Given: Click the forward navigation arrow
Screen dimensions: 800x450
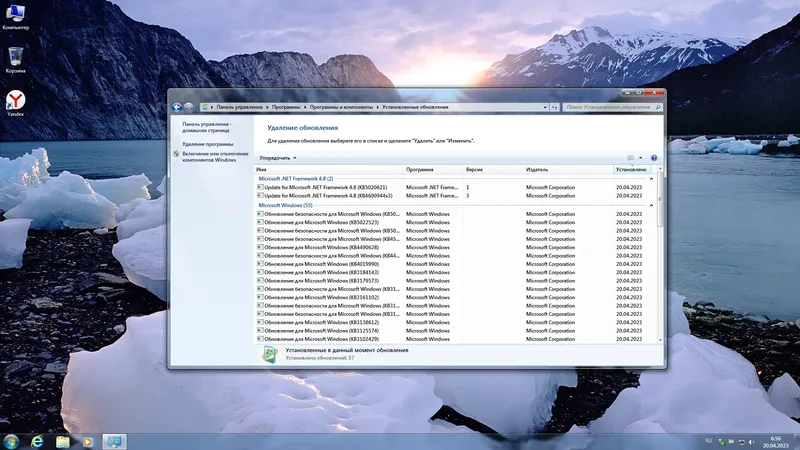Looking at the screenshot, I should pyautogui.click(x=189, y=107).
